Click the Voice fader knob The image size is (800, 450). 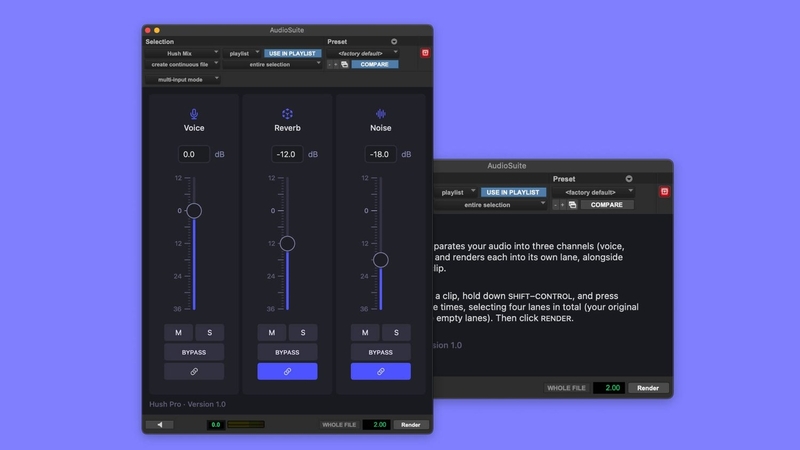click(194, 211)
